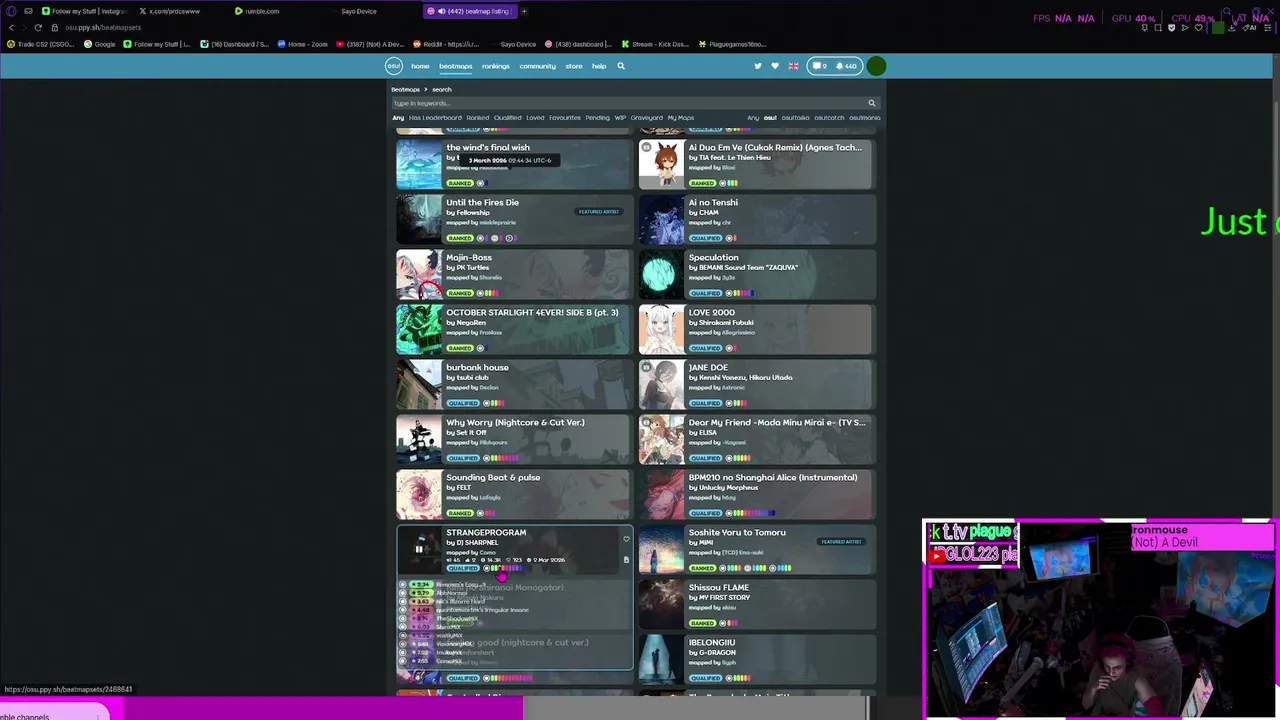This screenshot has height=720, width=1280.
Task: Open a new browser tab with the plus
Action: click(x=524, y=11)
